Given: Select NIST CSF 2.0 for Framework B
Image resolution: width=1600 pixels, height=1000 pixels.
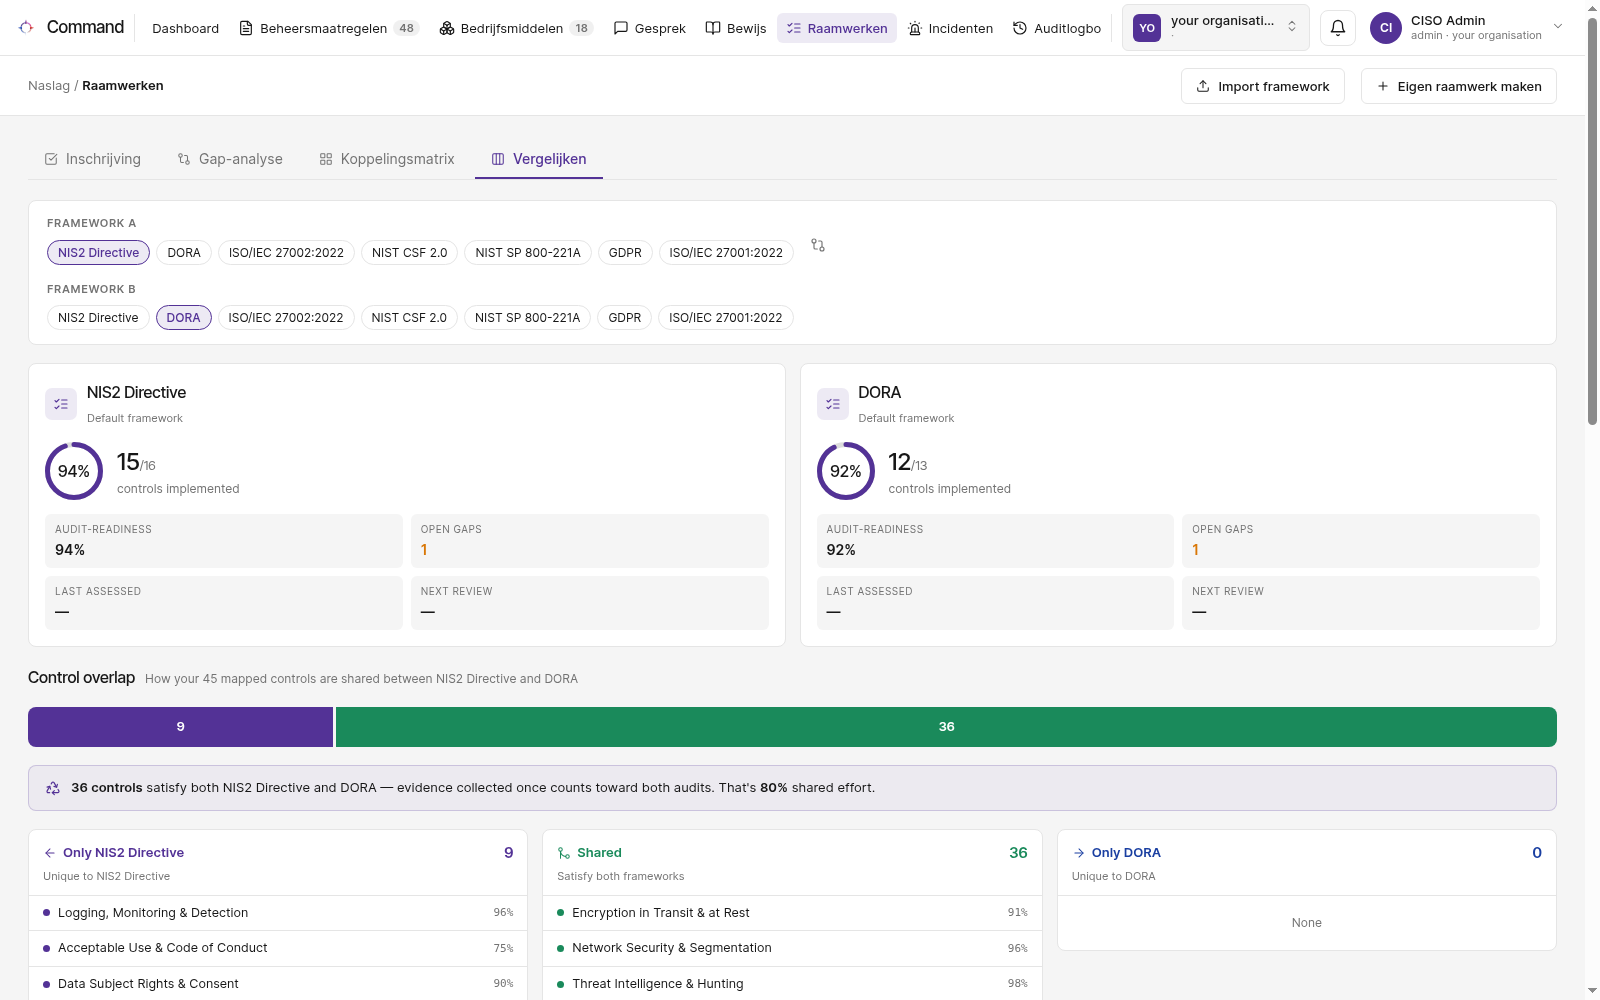Looking at the screenshot, I should pyautogui.click(x=409, y=318).
